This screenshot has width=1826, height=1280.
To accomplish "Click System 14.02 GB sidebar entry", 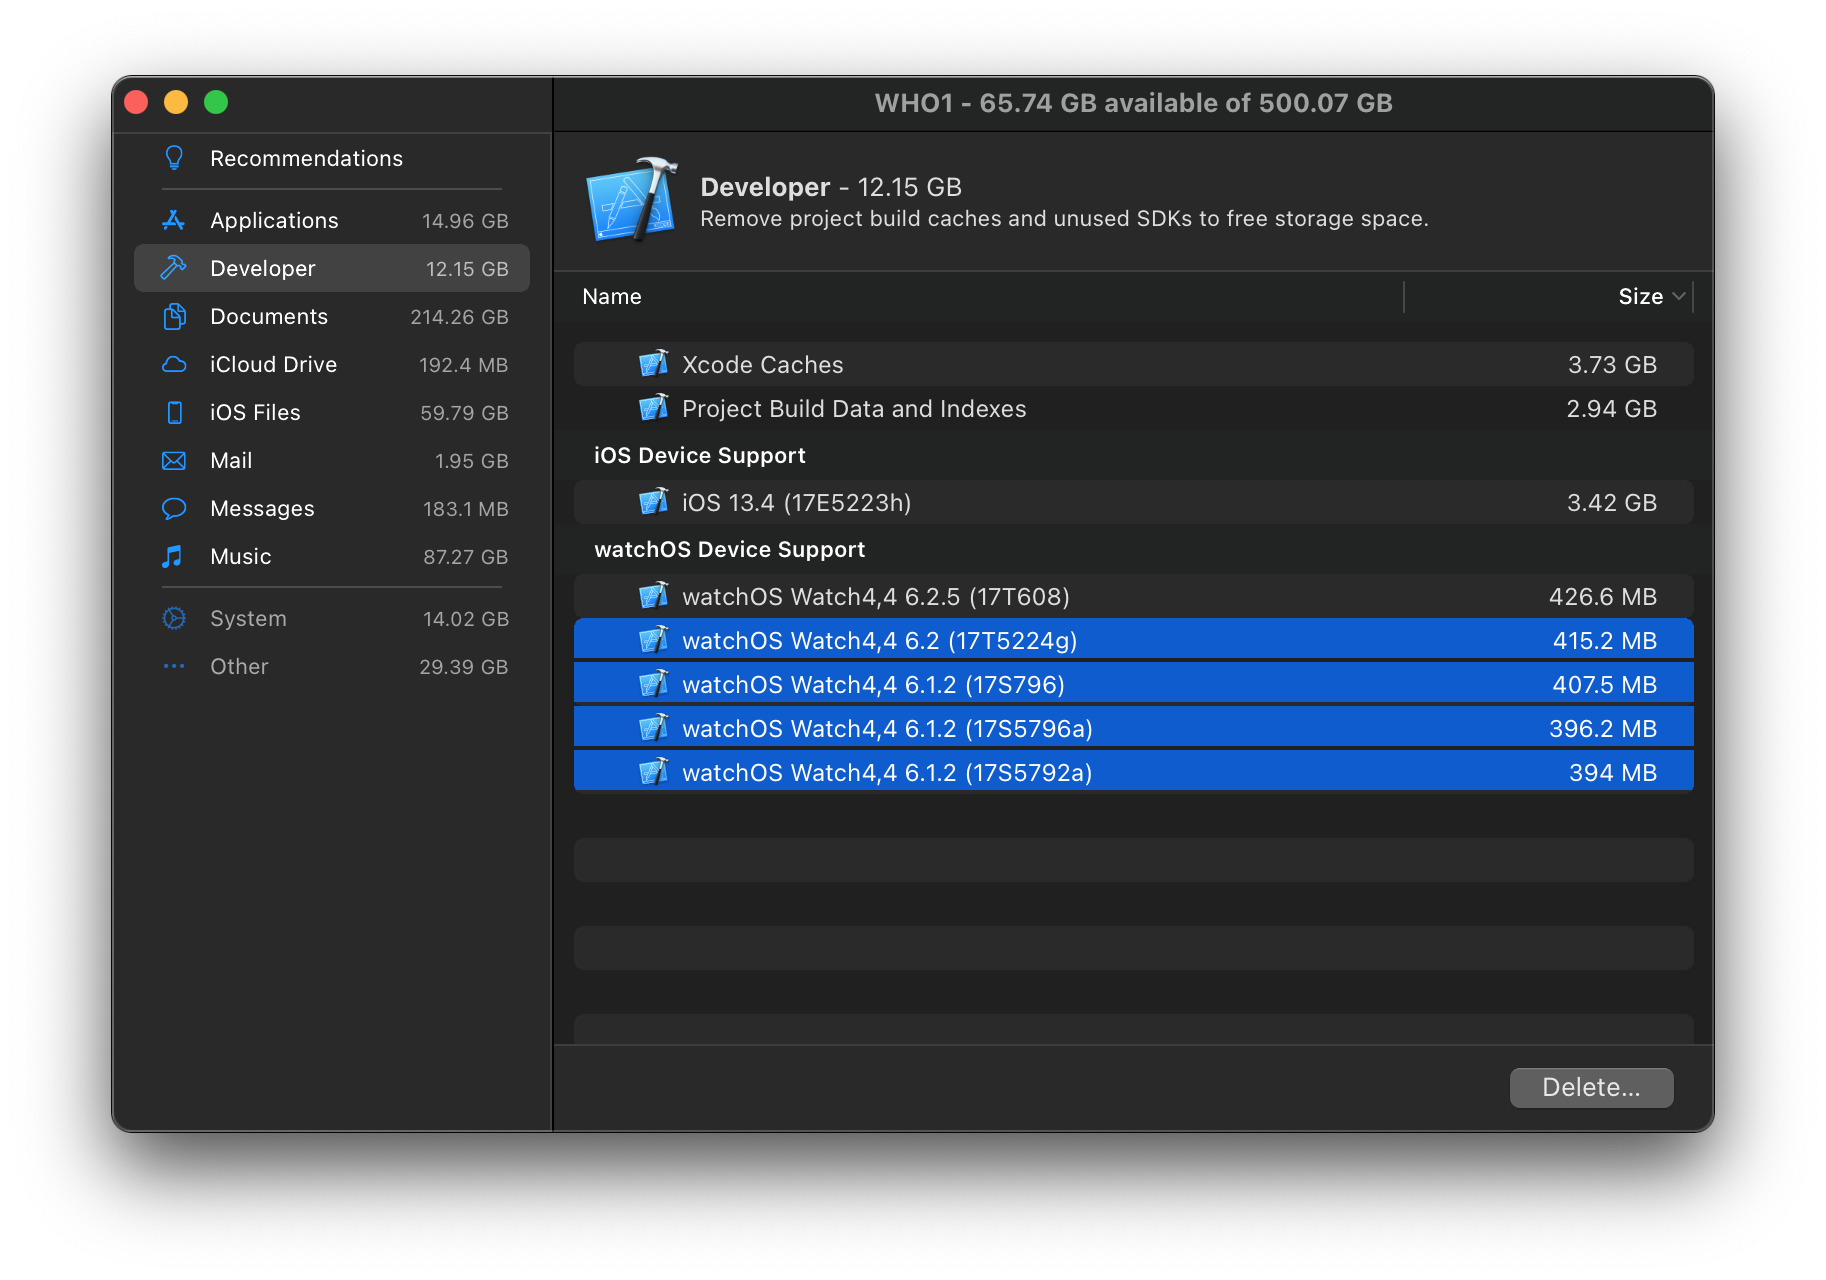I will (x=332, y=618).
